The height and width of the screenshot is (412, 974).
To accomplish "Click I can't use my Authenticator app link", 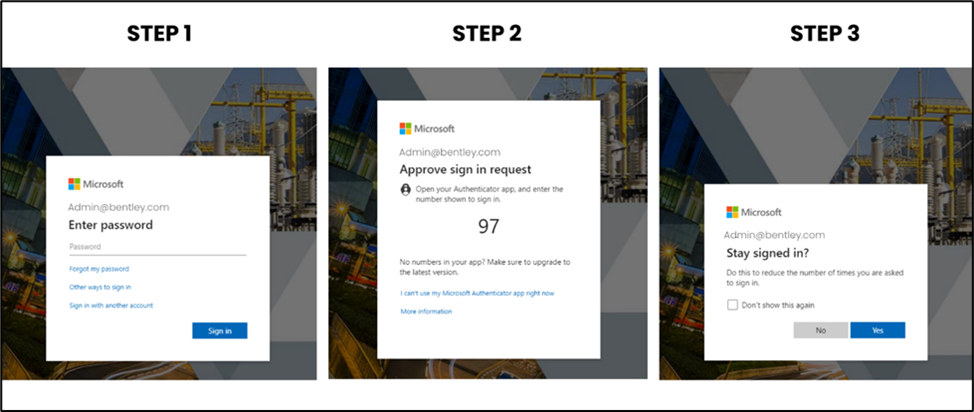I will [477, 293].
